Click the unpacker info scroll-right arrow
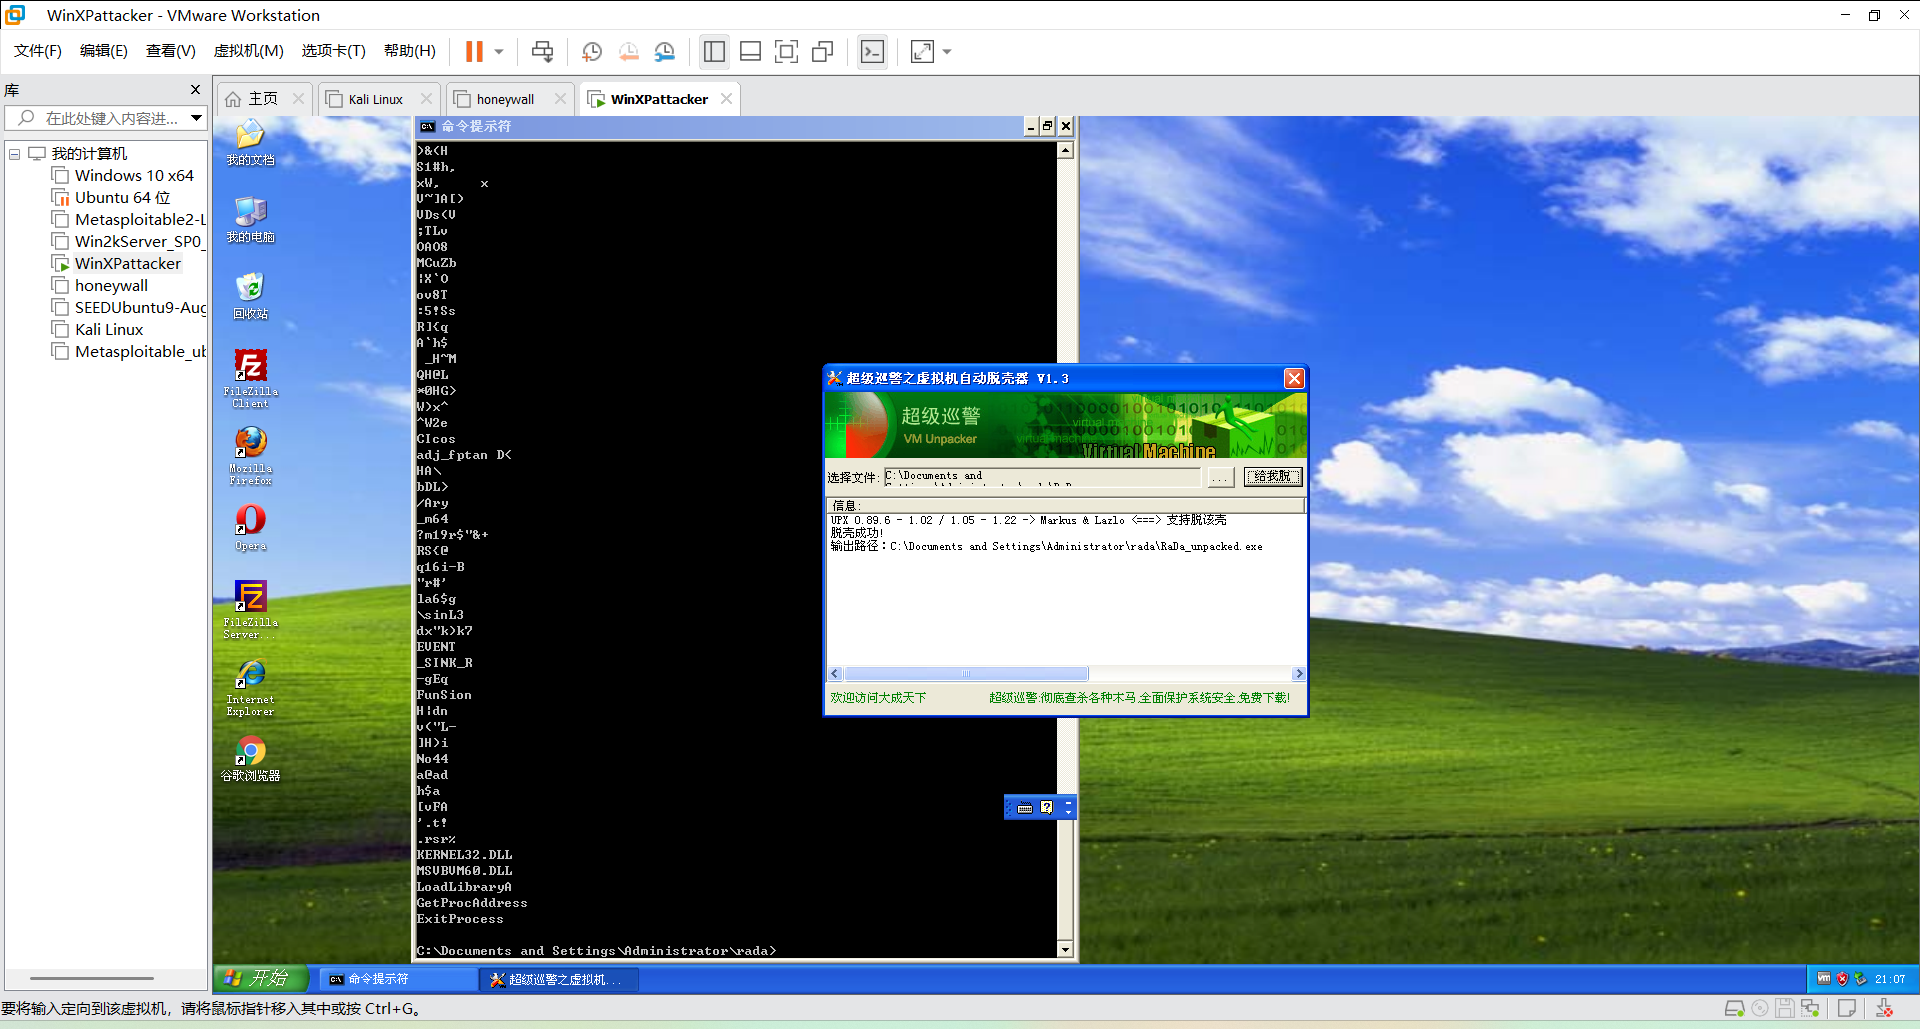This screenshot has height=1029, width=1920. click(1299, 674)
